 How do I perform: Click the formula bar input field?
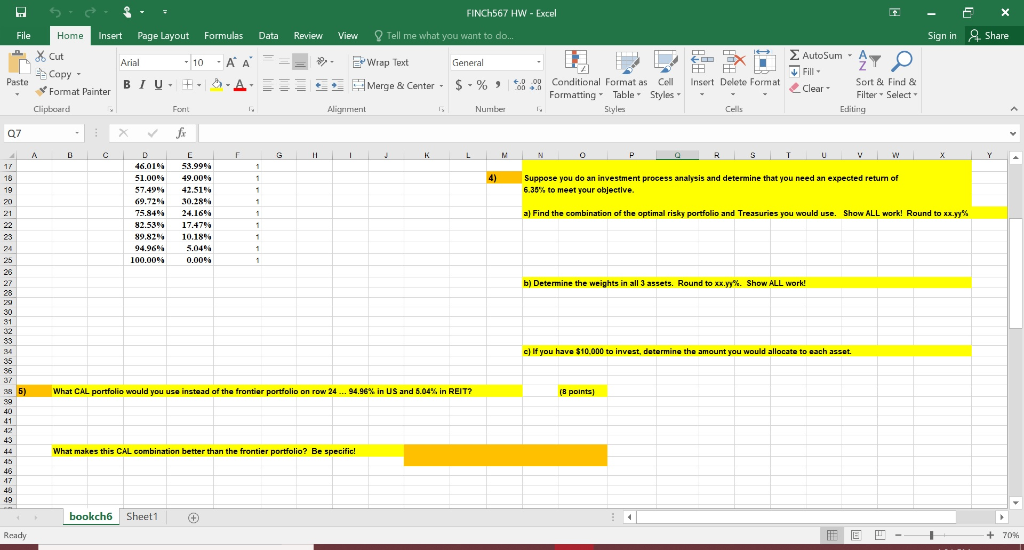[x=602, y=133]
